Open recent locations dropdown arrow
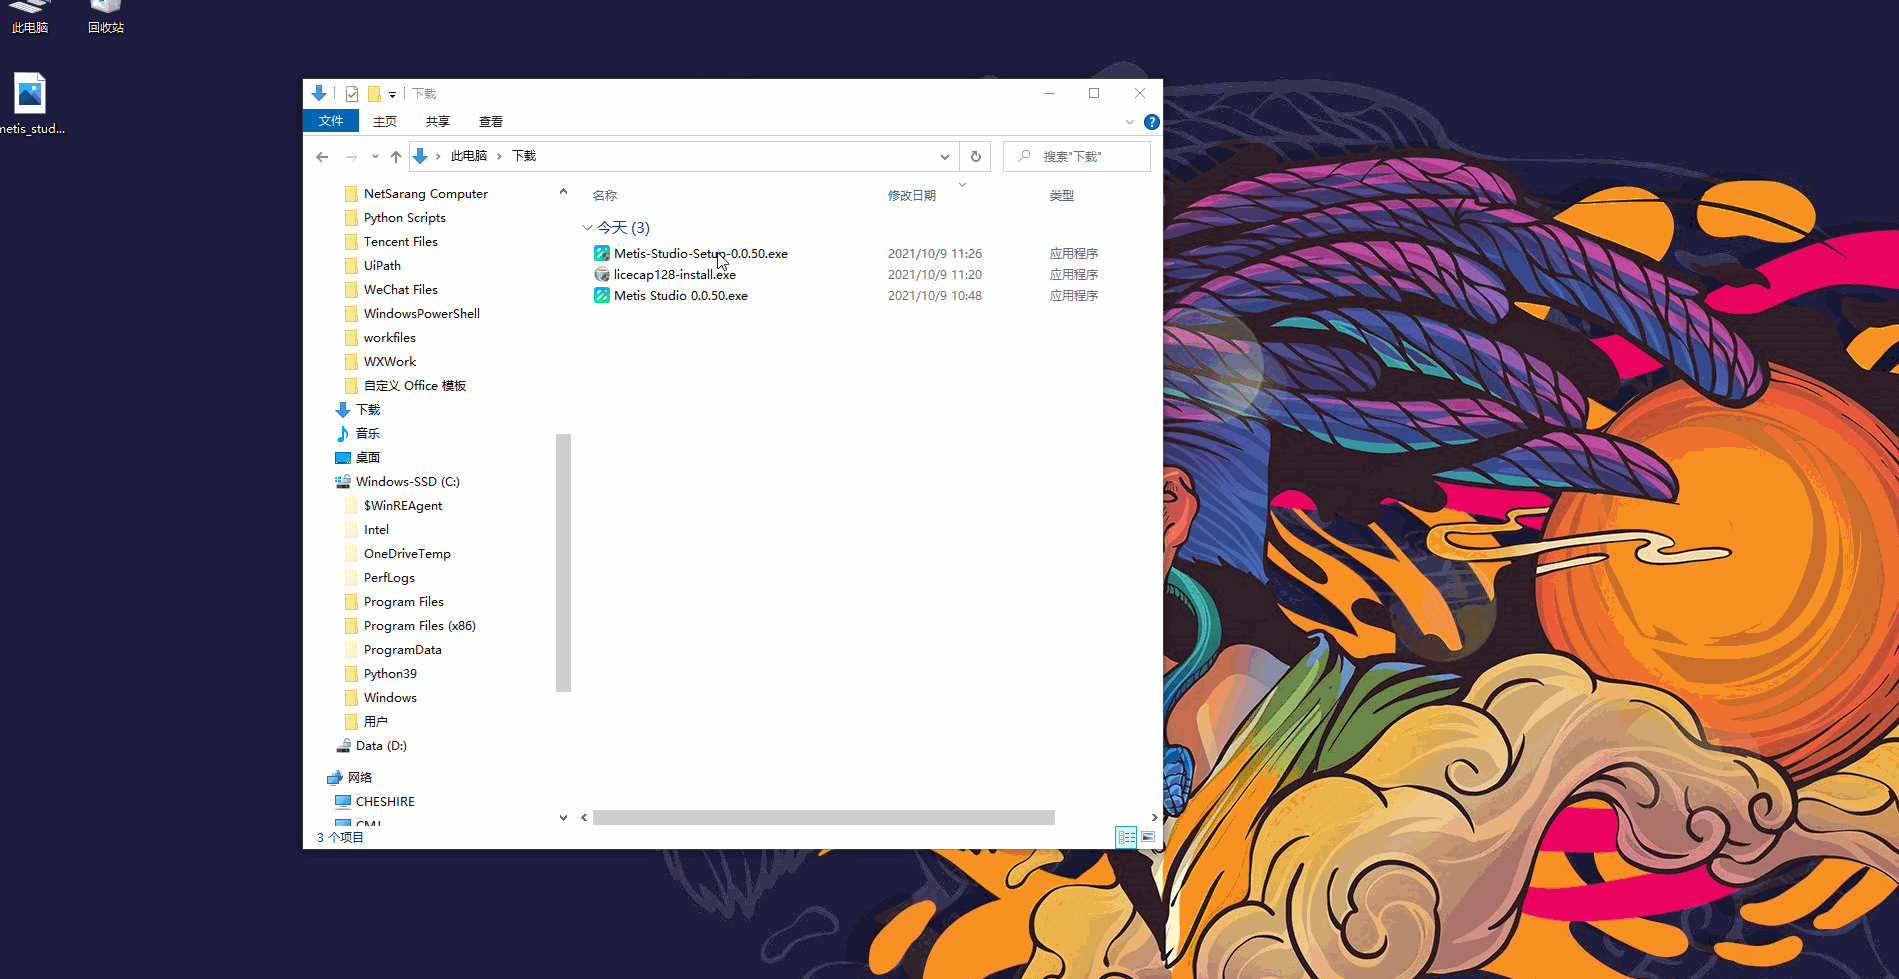Screen dimensions: 1899x979 click(375, 157)
